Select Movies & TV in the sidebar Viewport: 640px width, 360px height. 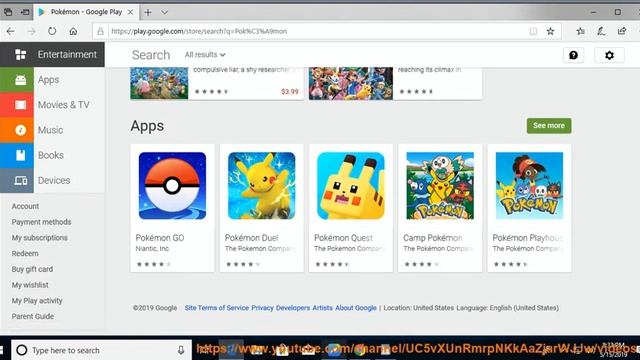64,105
